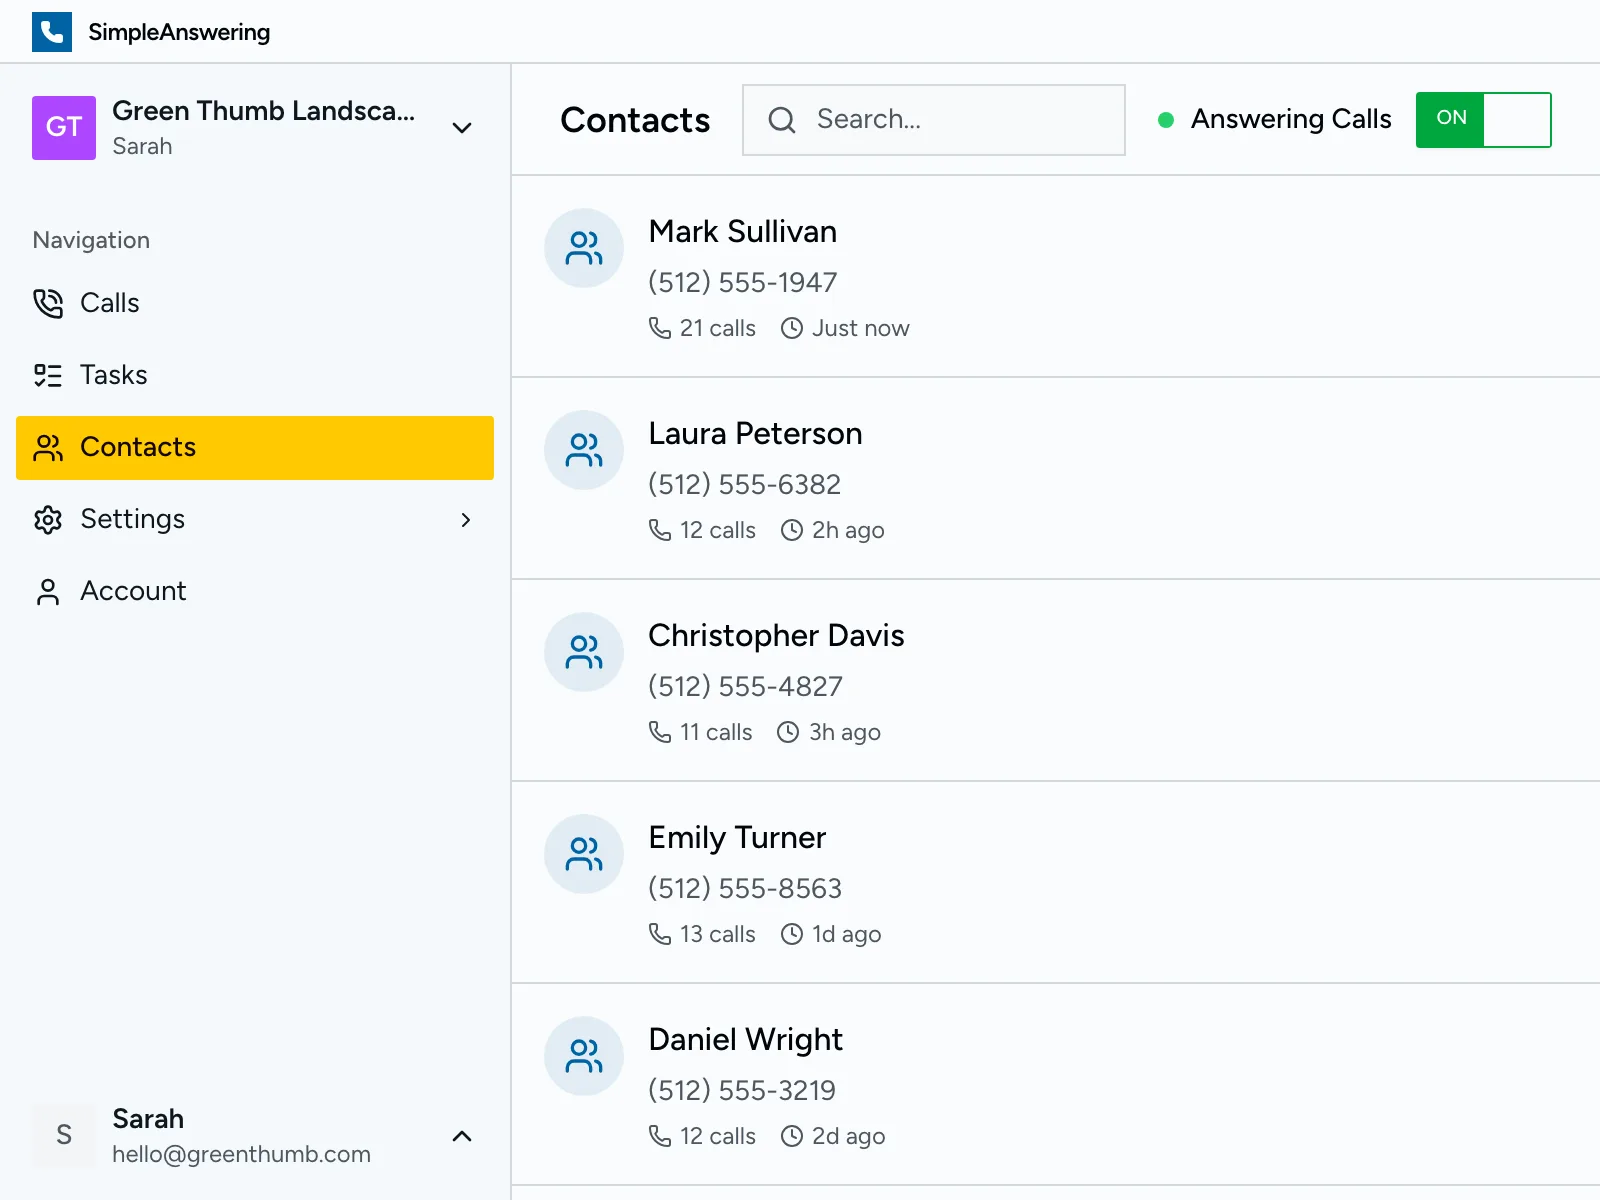Click the search magnifying glass icon
The width and height of the screenshot is (1600, 1200).
[781, 120]
